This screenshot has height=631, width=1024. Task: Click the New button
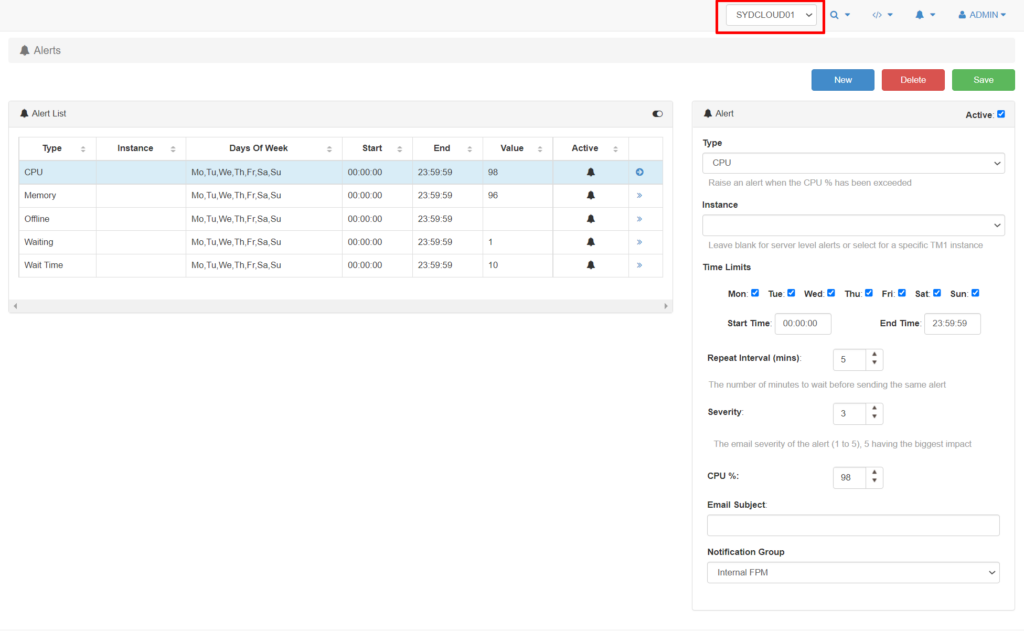(842, 80)
